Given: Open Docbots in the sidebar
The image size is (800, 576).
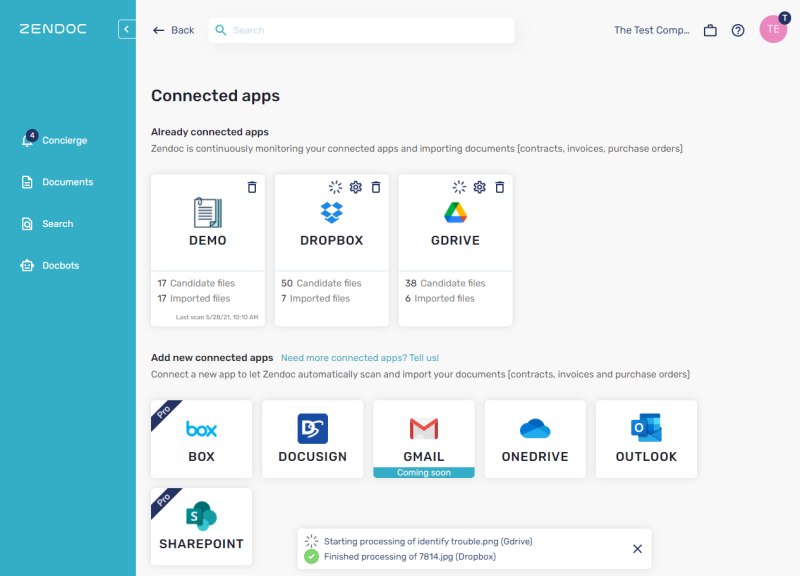Looking at the screenshot, I should 50,266.
